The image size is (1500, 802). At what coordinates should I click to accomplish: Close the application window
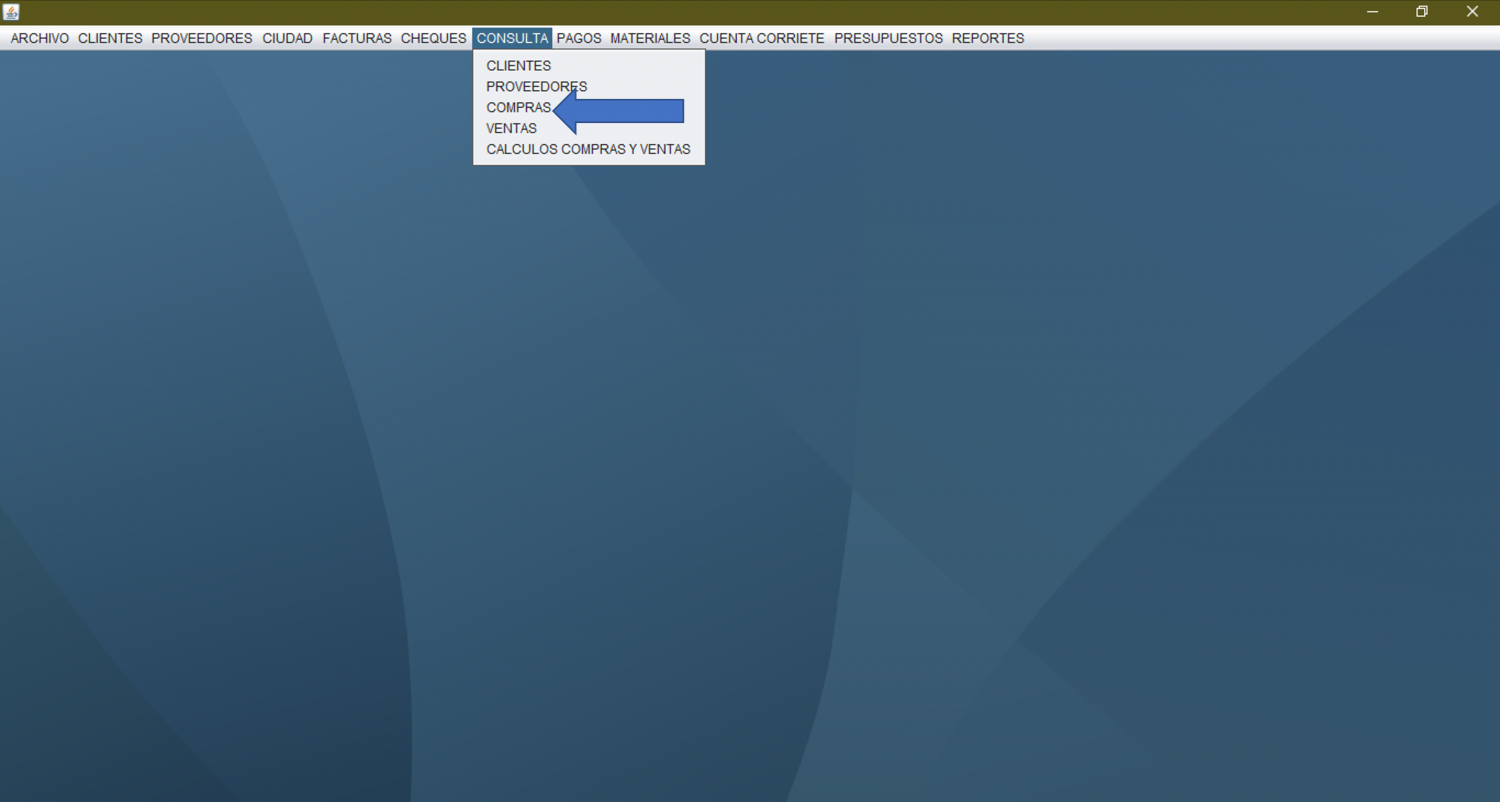1472,12
